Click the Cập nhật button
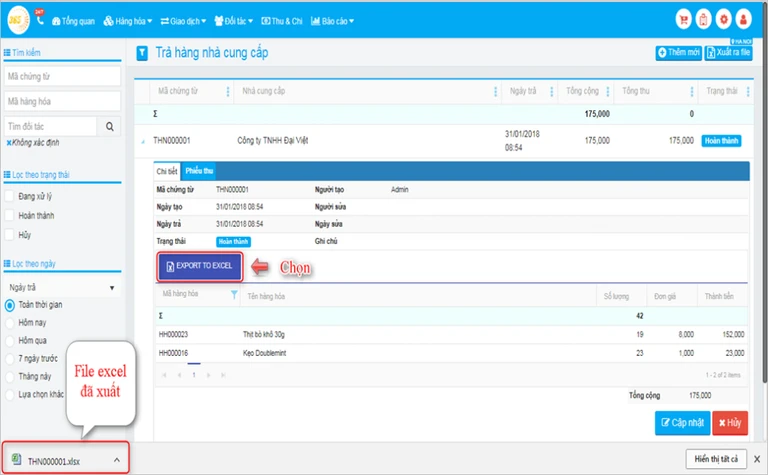Image resolution: width=768 pixels, height=475 pixels. click(682, 423)
